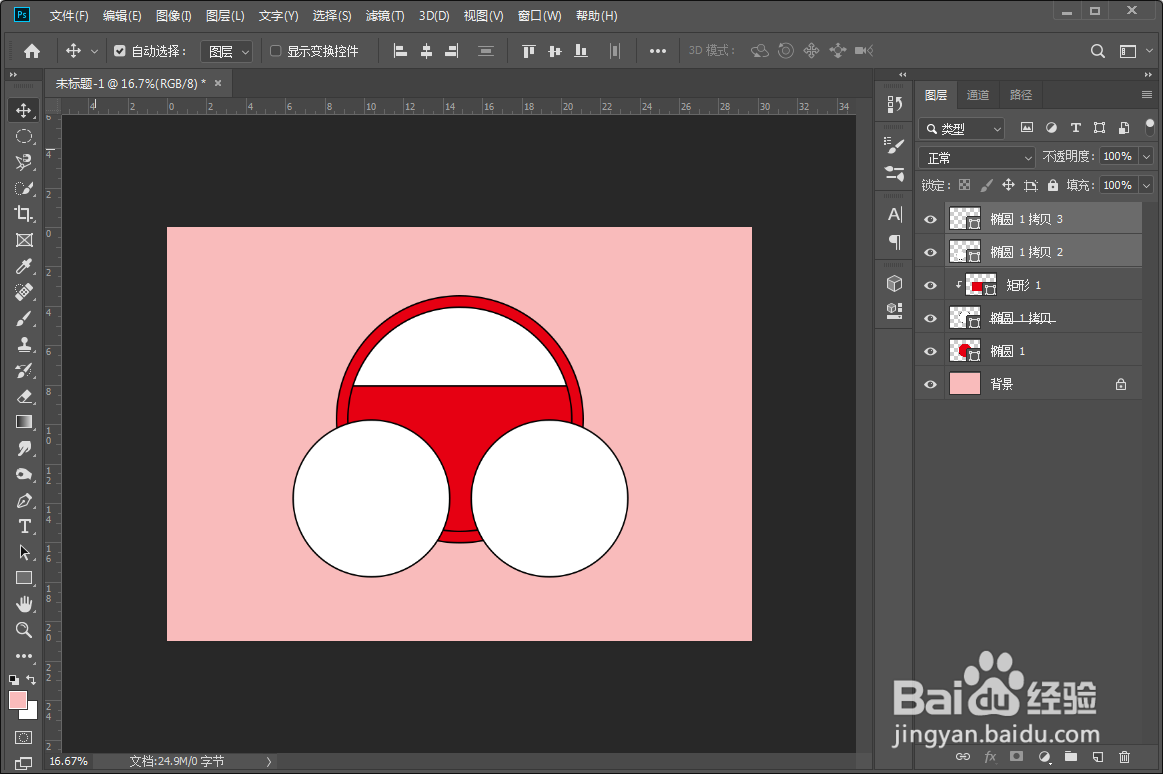Open the 图层 auto-select target dropdown
The height and width of the screenshot is (774, 1163).
click(x=228, y=51)
